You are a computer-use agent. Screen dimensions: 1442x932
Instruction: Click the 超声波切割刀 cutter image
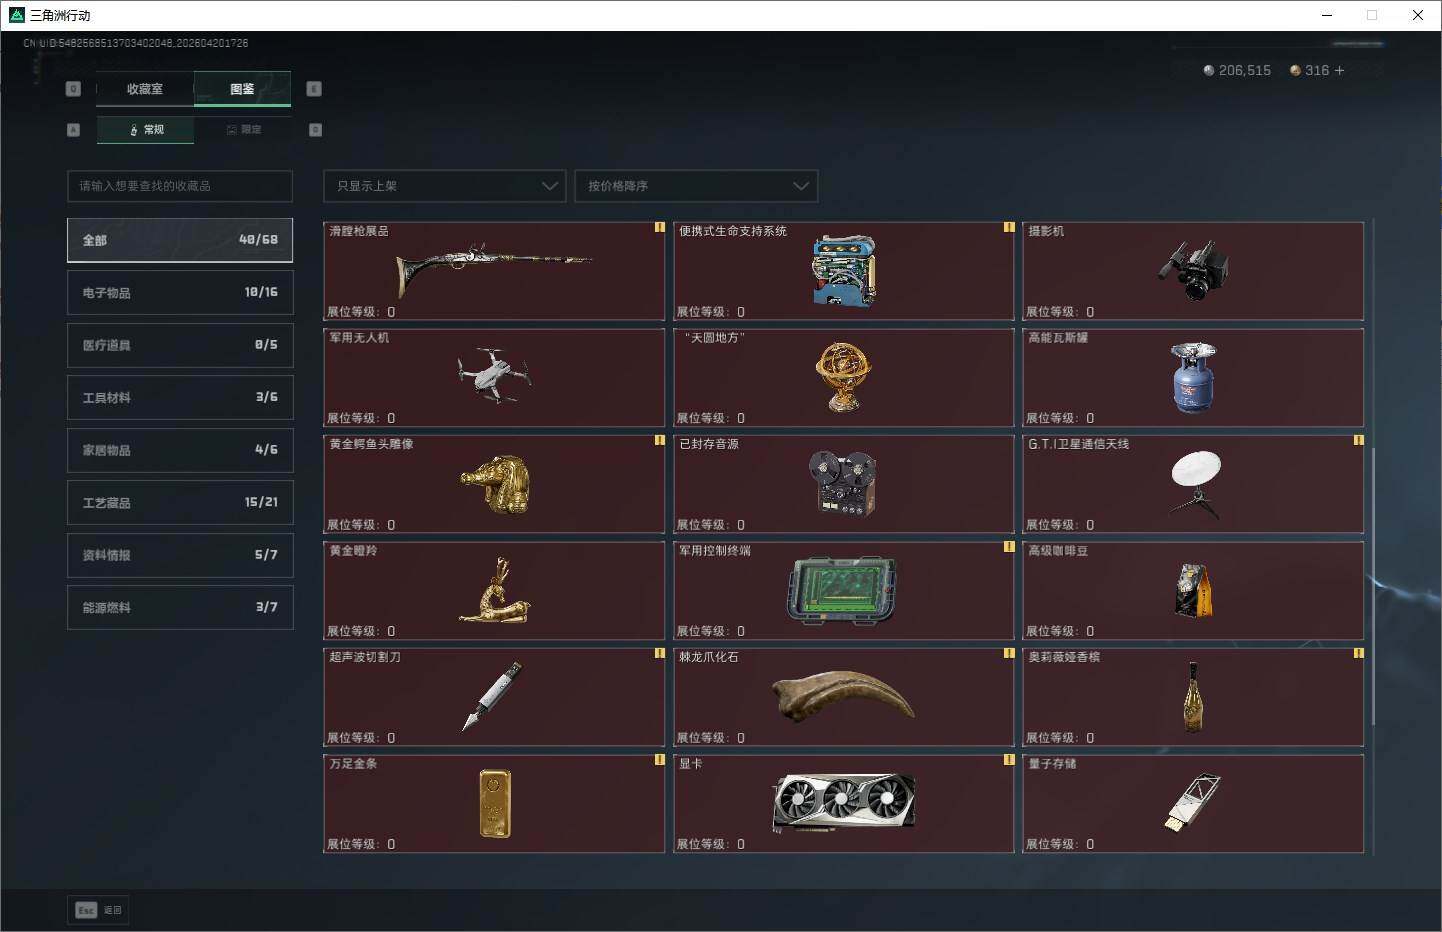[x=492, y=696]
